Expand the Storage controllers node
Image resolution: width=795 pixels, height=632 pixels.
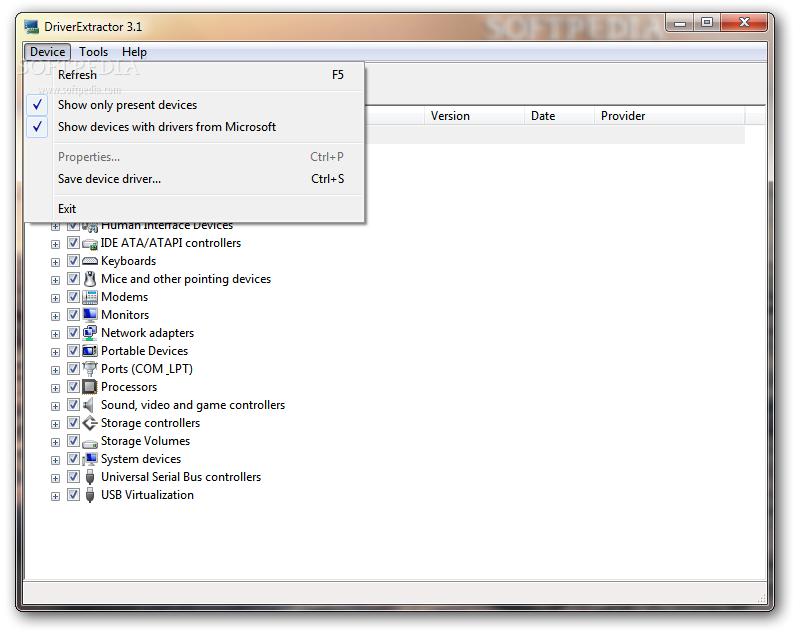tap(55, 424)
